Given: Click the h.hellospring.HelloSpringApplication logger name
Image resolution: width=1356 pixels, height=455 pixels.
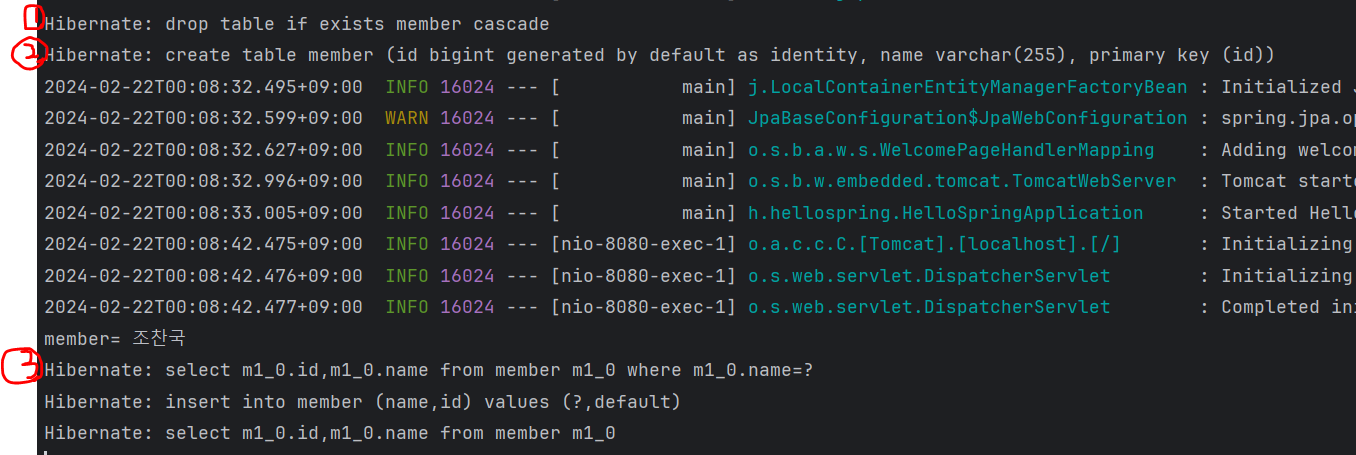Looking at the screenshot, I should coord(946,213).
